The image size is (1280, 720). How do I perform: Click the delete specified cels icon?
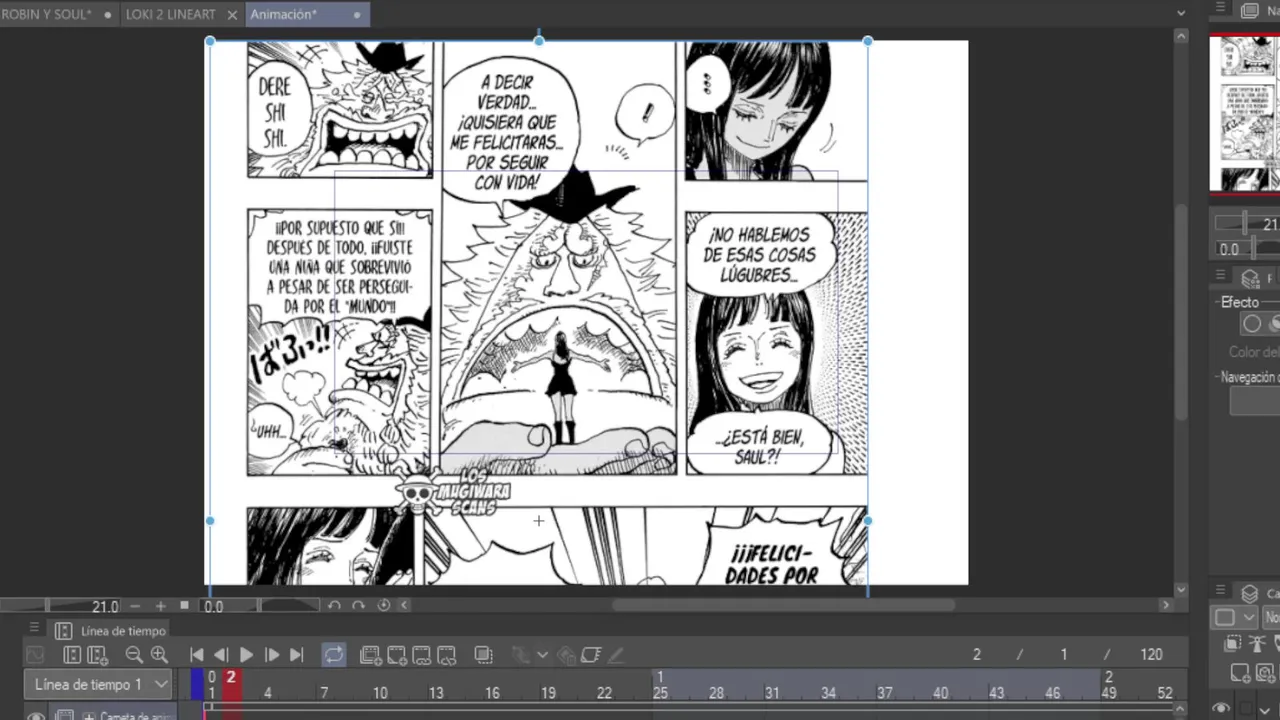coord(446,655)
